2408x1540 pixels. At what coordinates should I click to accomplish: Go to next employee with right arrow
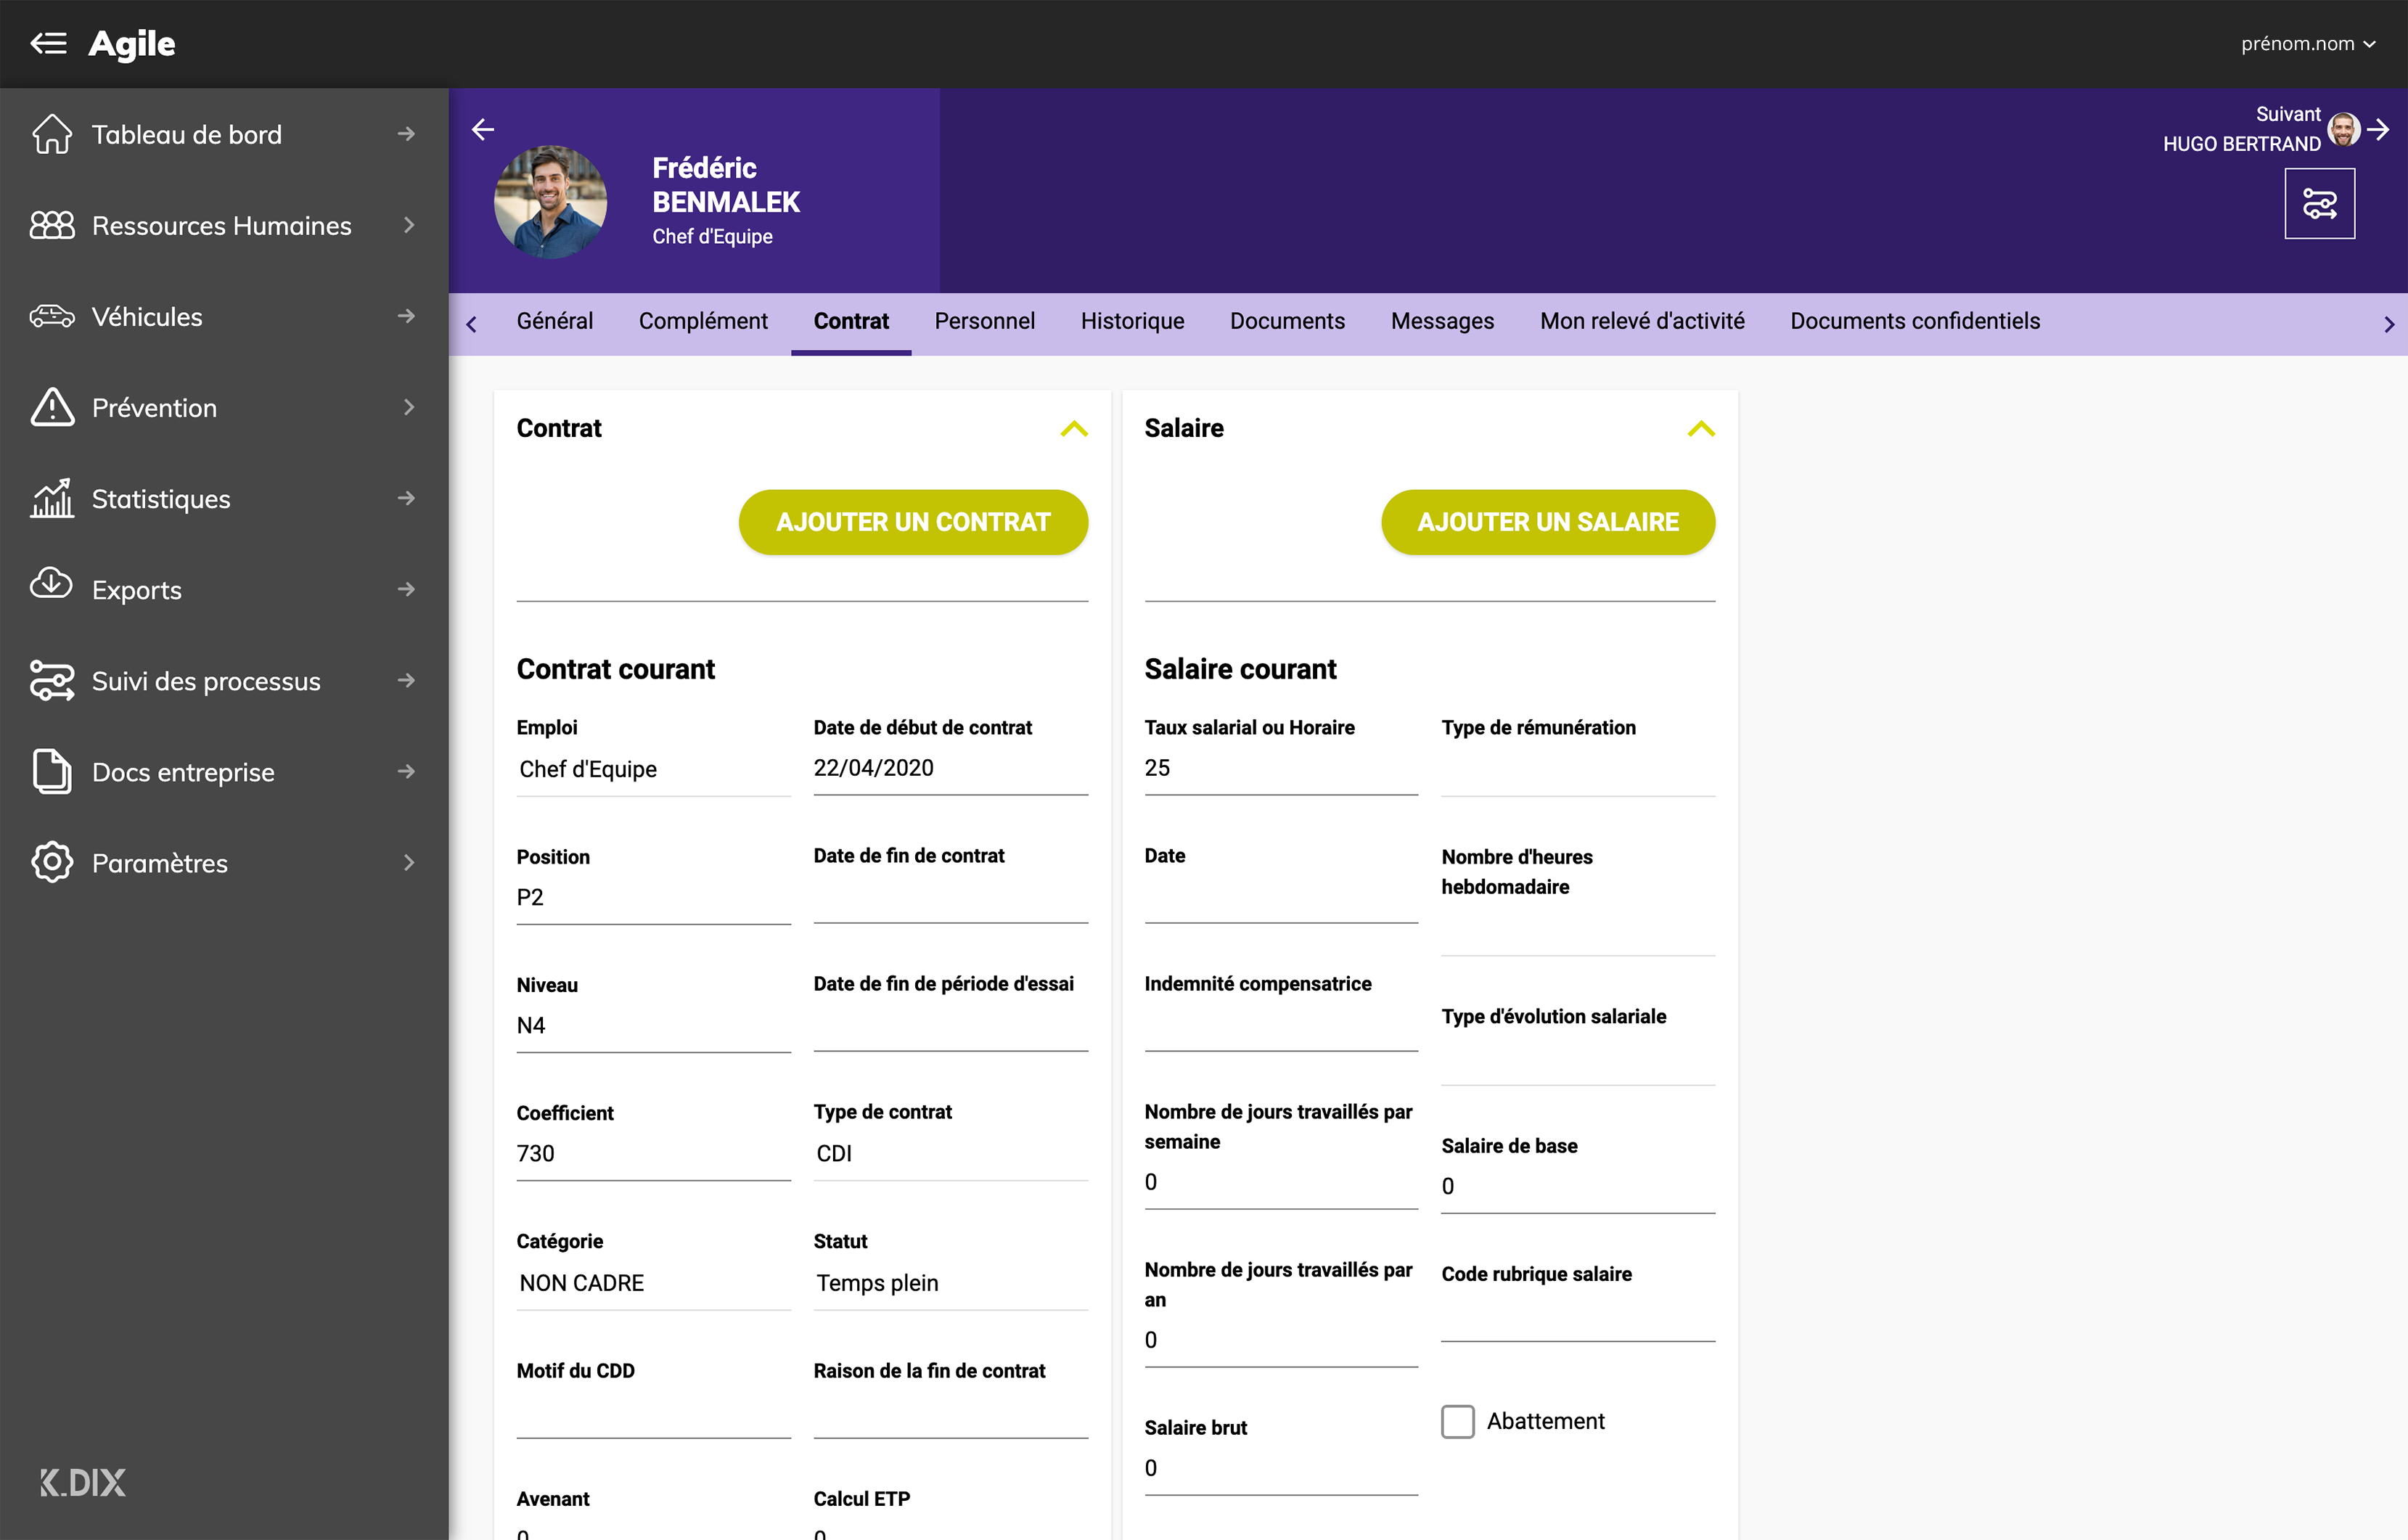tap(2379, 129)
